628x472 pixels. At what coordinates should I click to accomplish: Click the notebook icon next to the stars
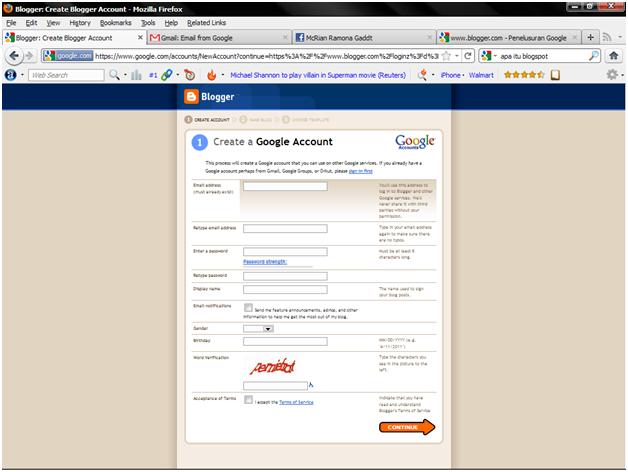coord(555,75)
